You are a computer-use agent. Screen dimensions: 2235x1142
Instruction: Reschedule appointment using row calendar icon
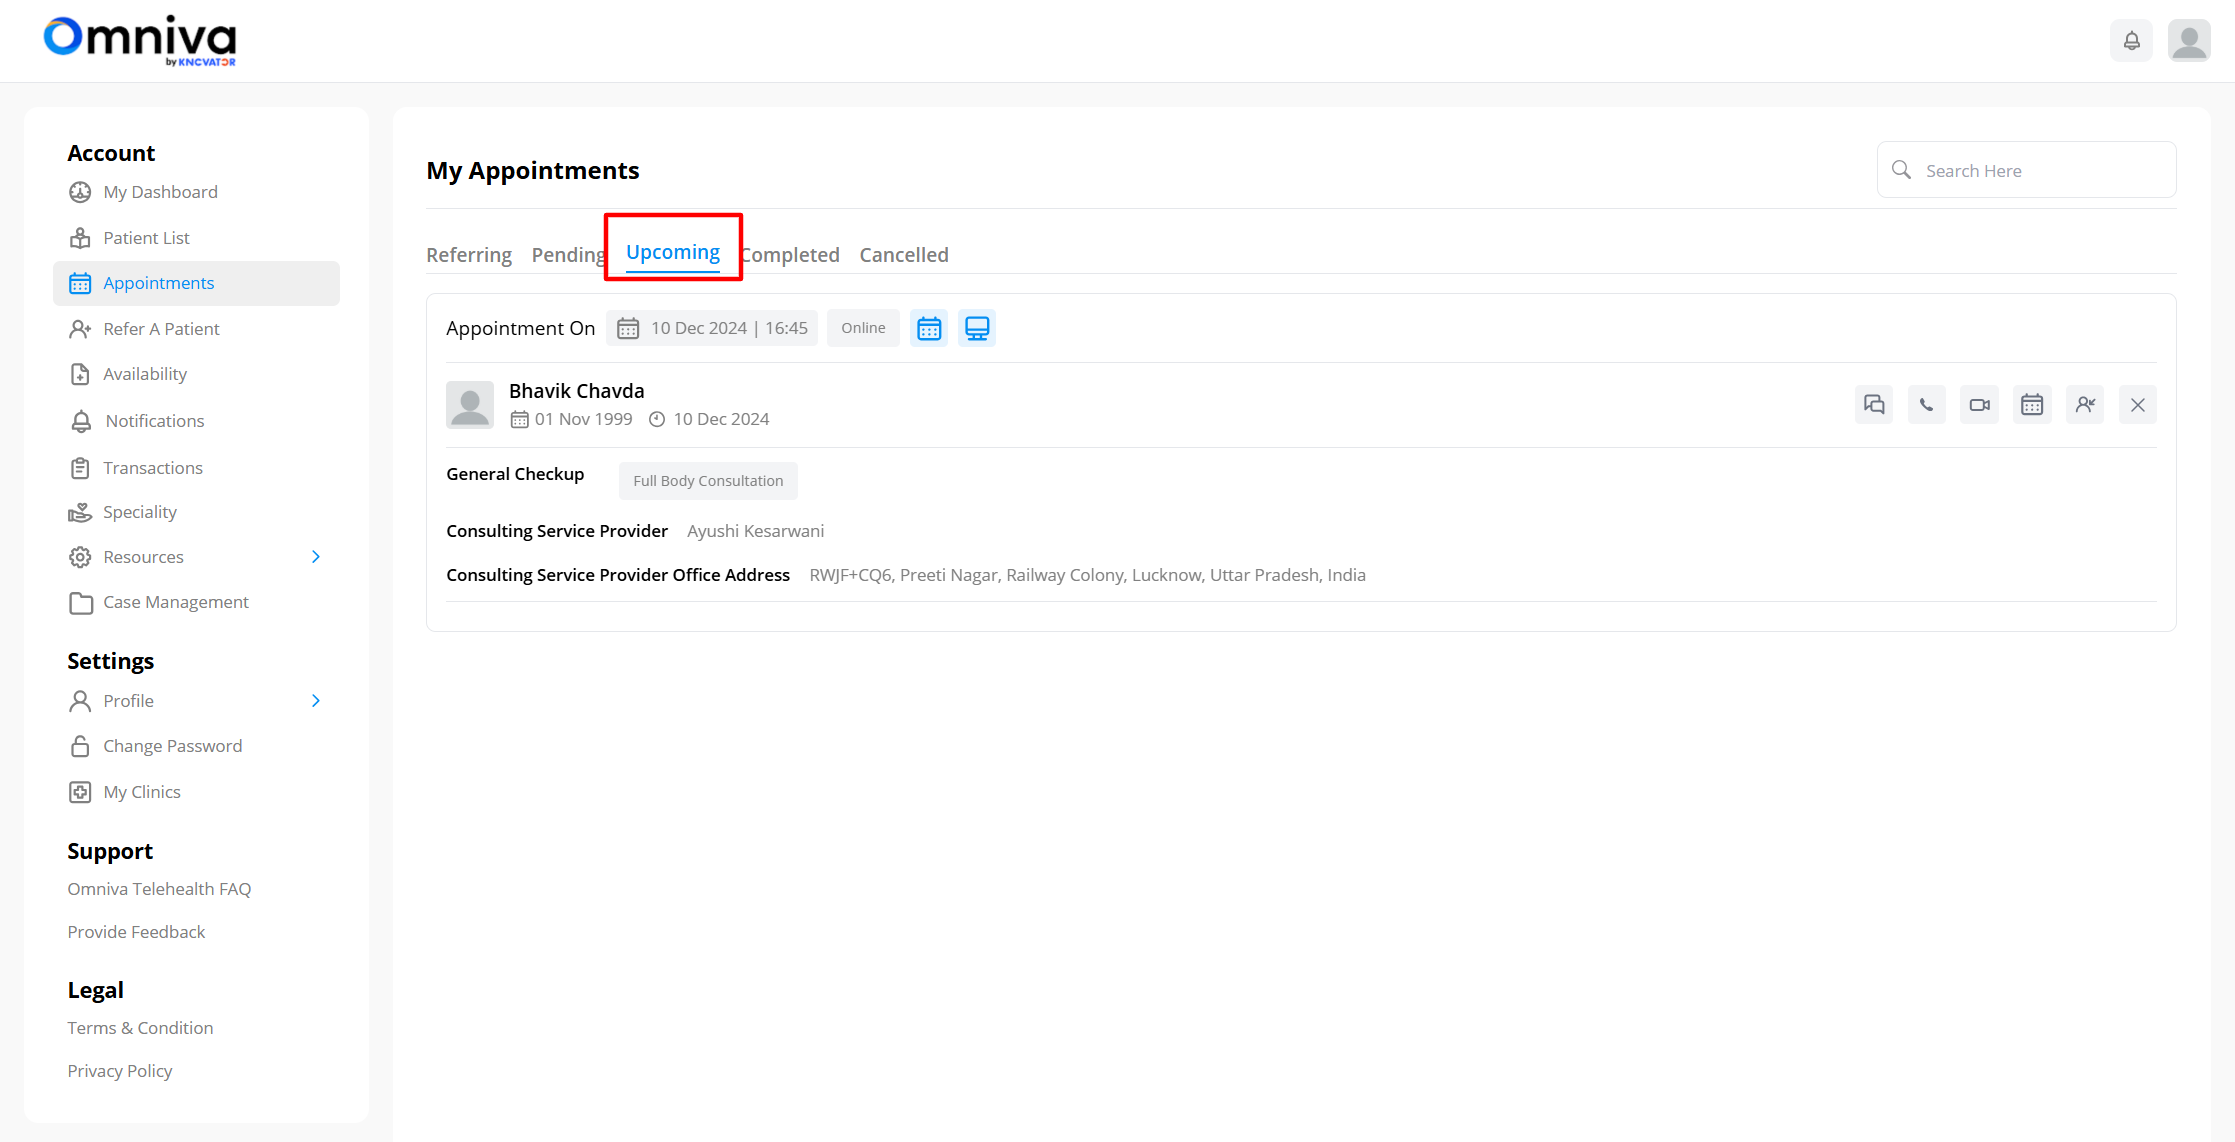(2032, 405)
